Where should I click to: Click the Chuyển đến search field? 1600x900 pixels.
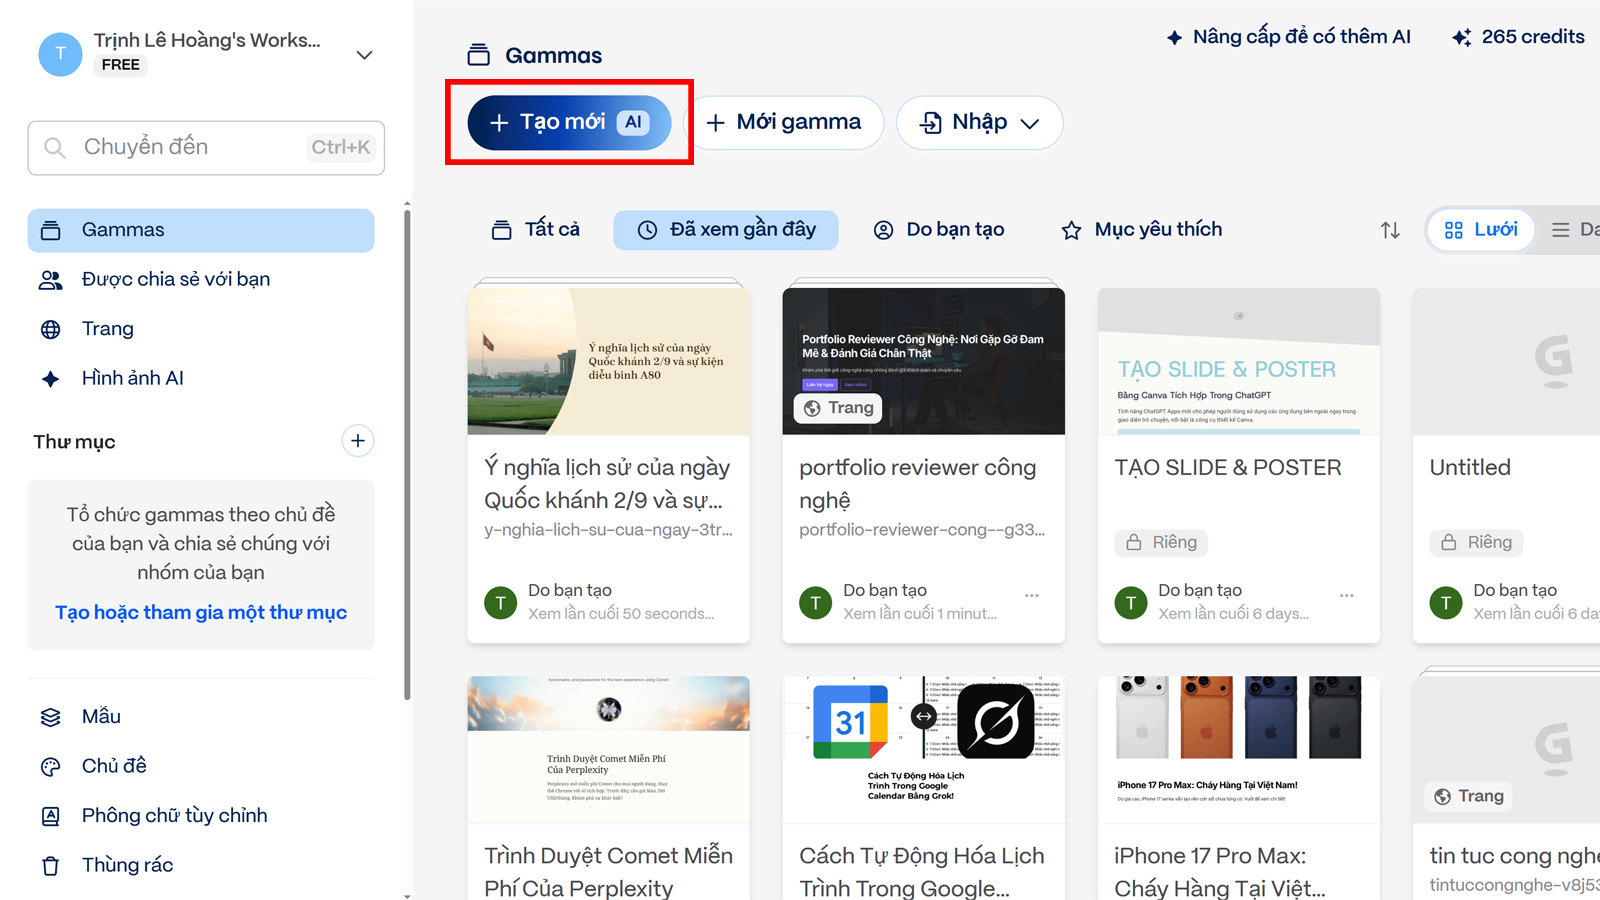point(206,148)
